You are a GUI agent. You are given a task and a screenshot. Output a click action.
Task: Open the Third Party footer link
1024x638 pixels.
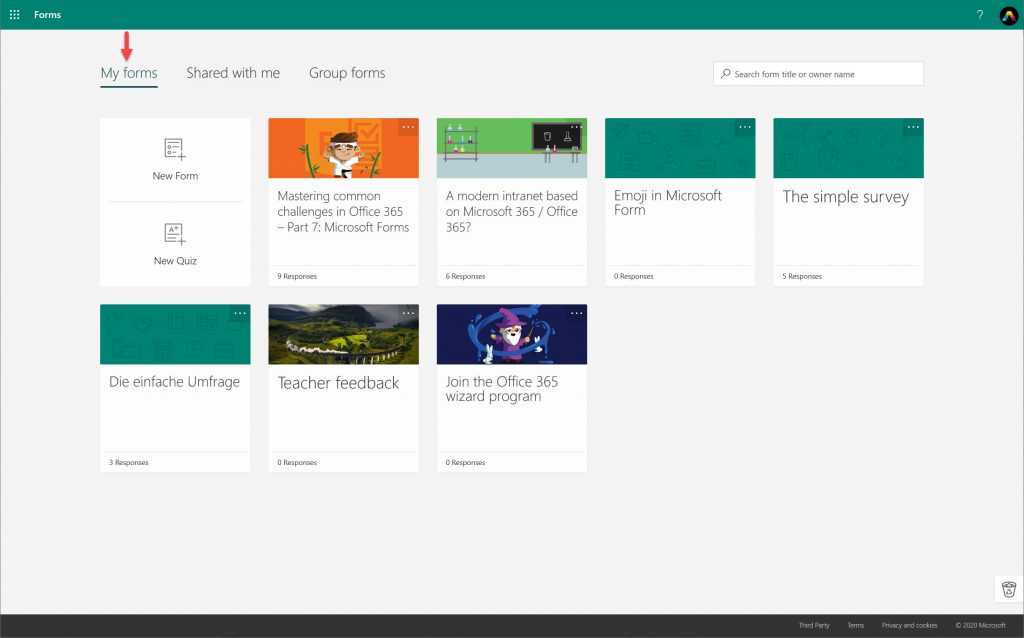pyautogui.click(x=814, y=626)
